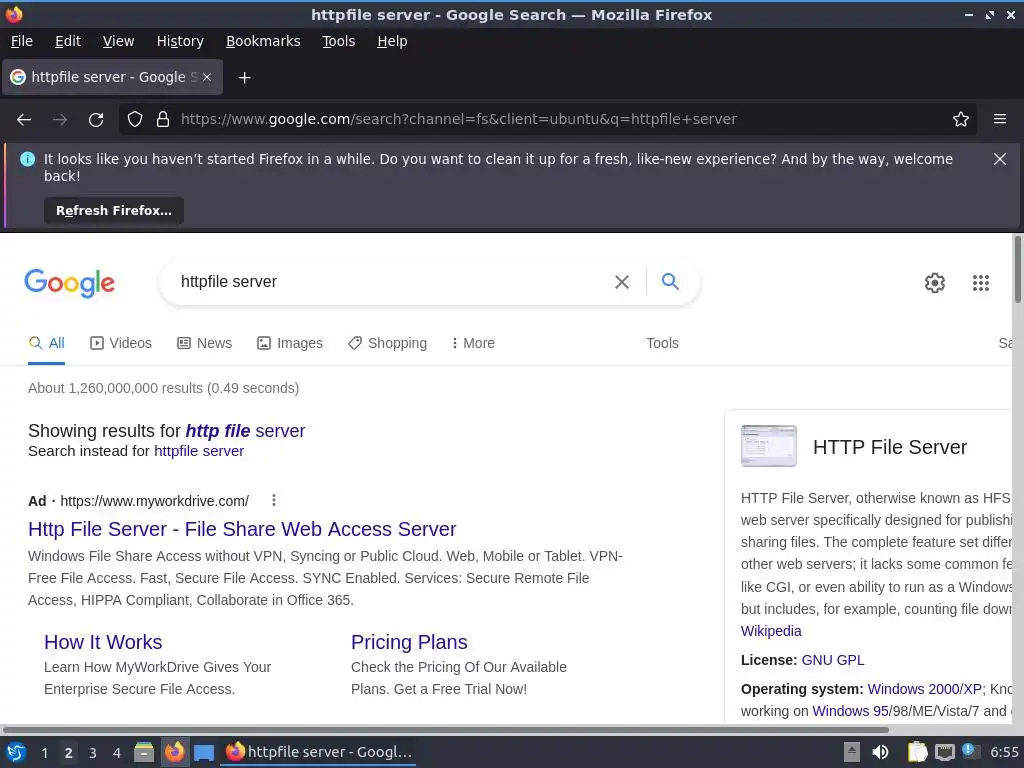The width and height of the screenshot is (1024, 768).
Task: Open the clipboard manager tray icon
Action: [917, 752]
